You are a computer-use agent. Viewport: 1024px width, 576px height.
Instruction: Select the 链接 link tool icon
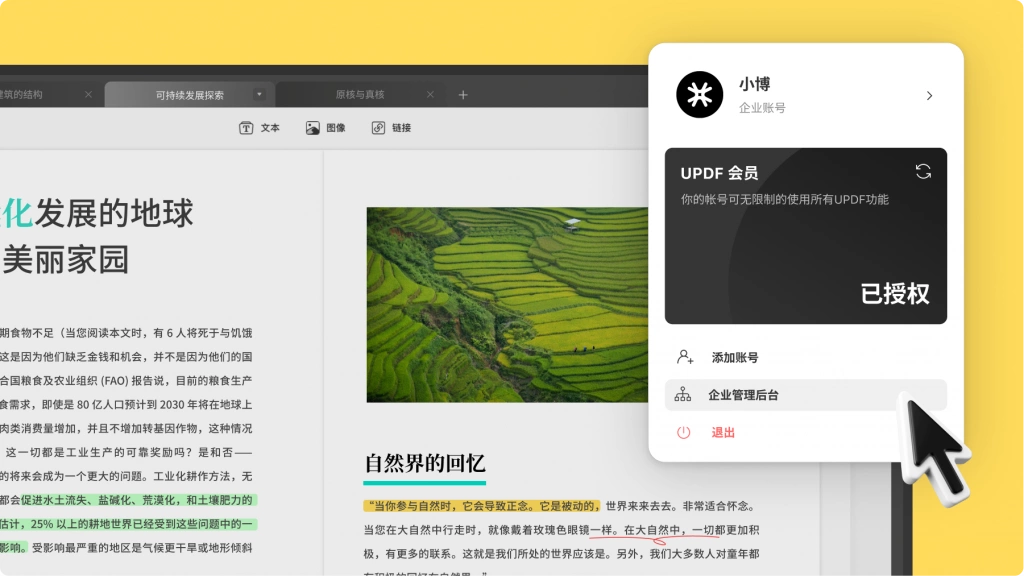tap(378, 128)
